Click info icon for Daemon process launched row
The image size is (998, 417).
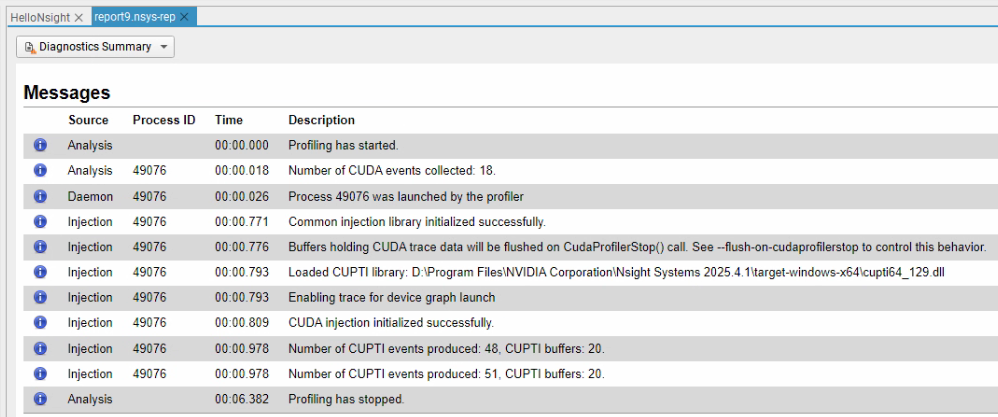click(x=40, y=196)
